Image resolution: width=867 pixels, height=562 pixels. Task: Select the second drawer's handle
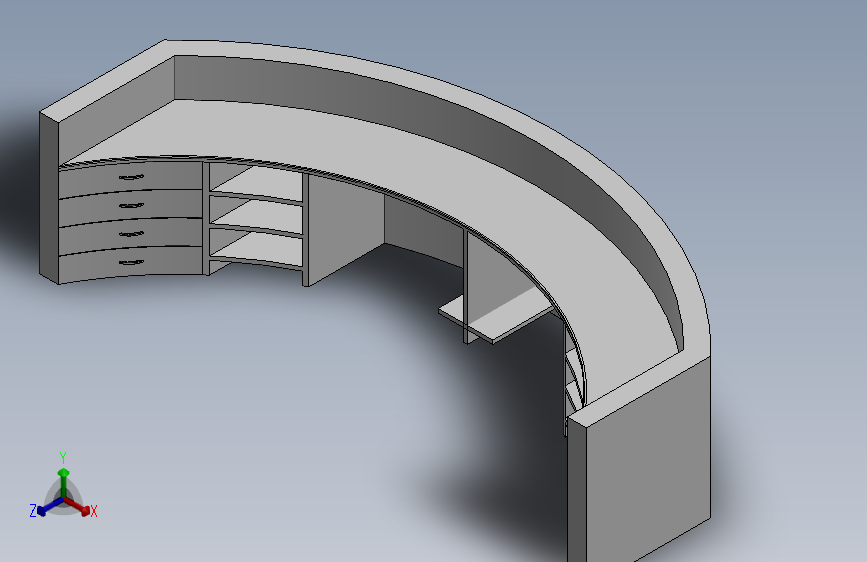point(131,206)
